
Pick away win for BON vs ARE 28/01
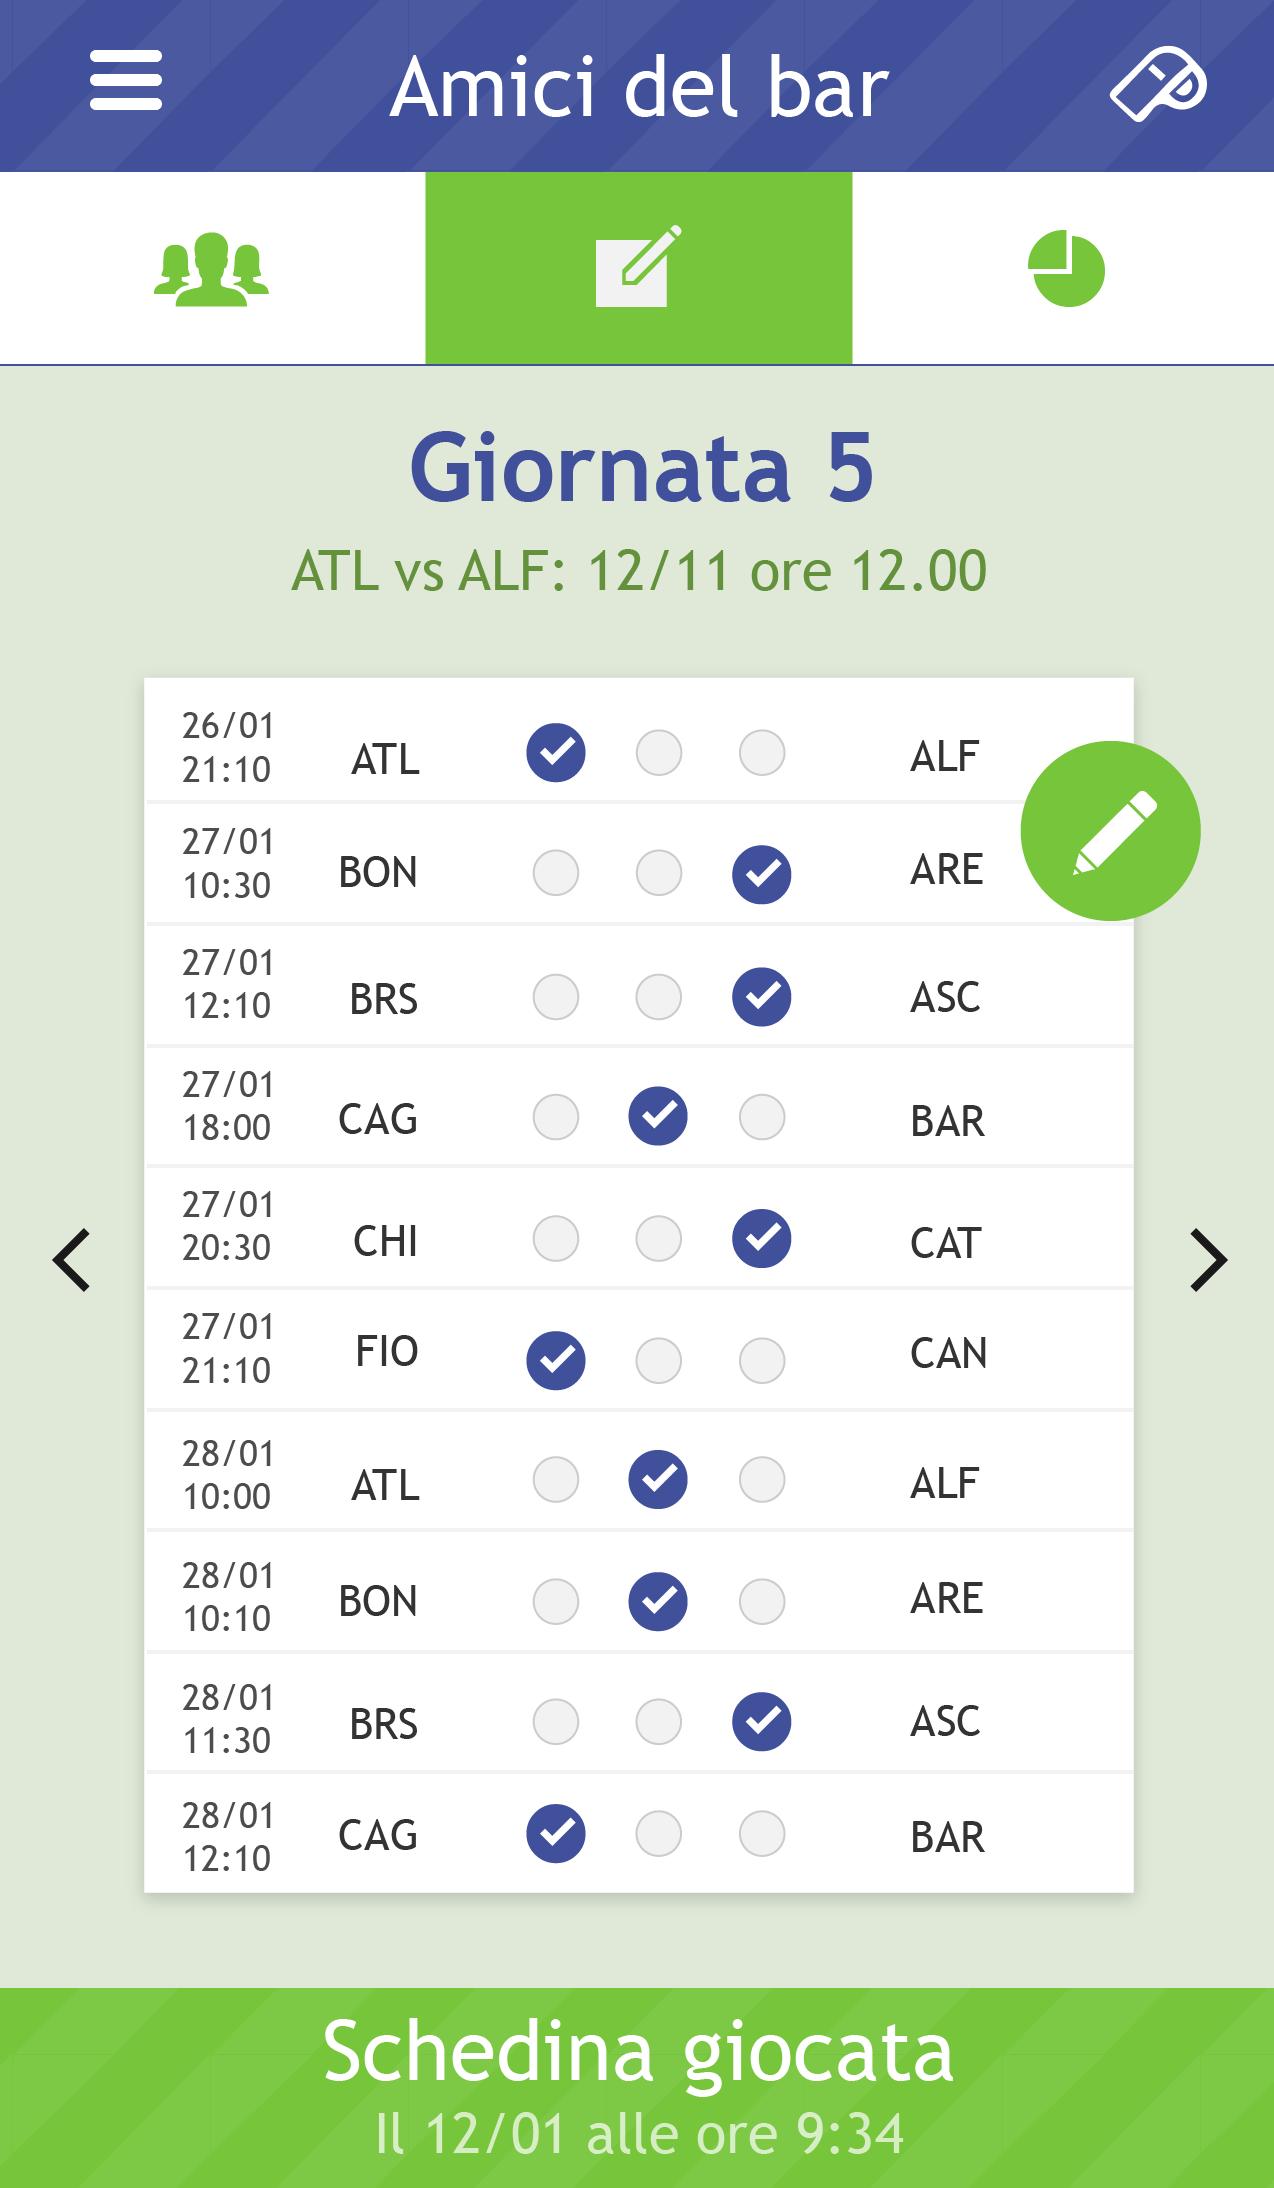pyautogui.click(x=762, y=1602)
